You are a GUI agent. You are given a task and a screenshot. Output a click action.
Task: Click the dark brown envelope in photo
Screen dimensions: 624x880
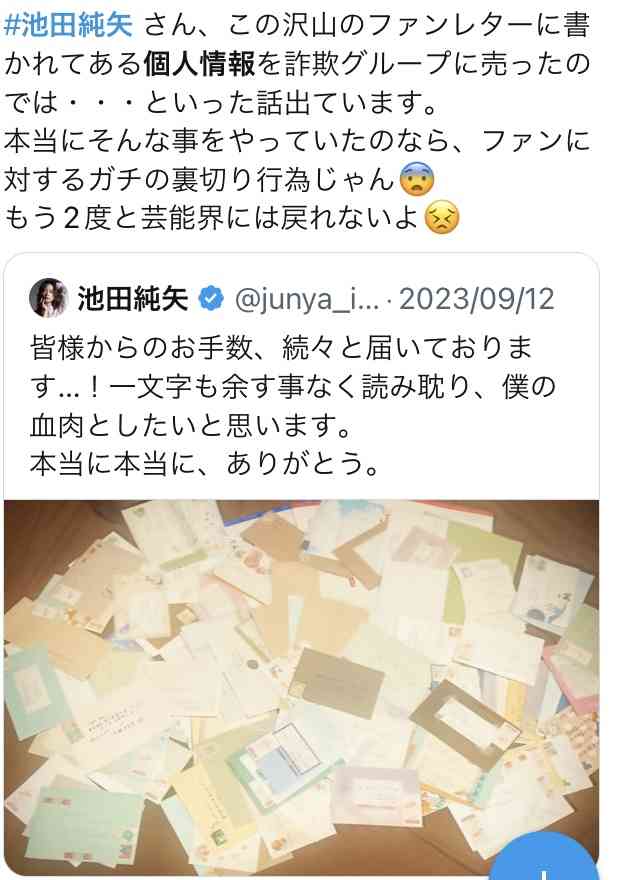(x=337, y=684)
